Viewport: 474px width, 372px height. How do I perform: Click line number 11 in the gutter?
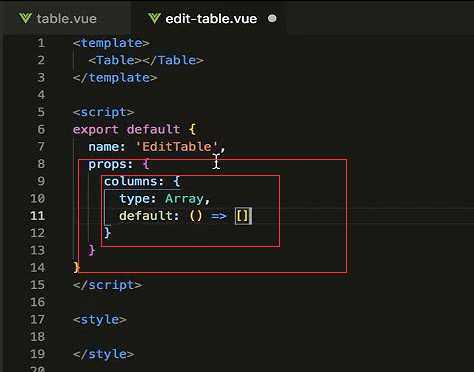[x=37, y=216]
